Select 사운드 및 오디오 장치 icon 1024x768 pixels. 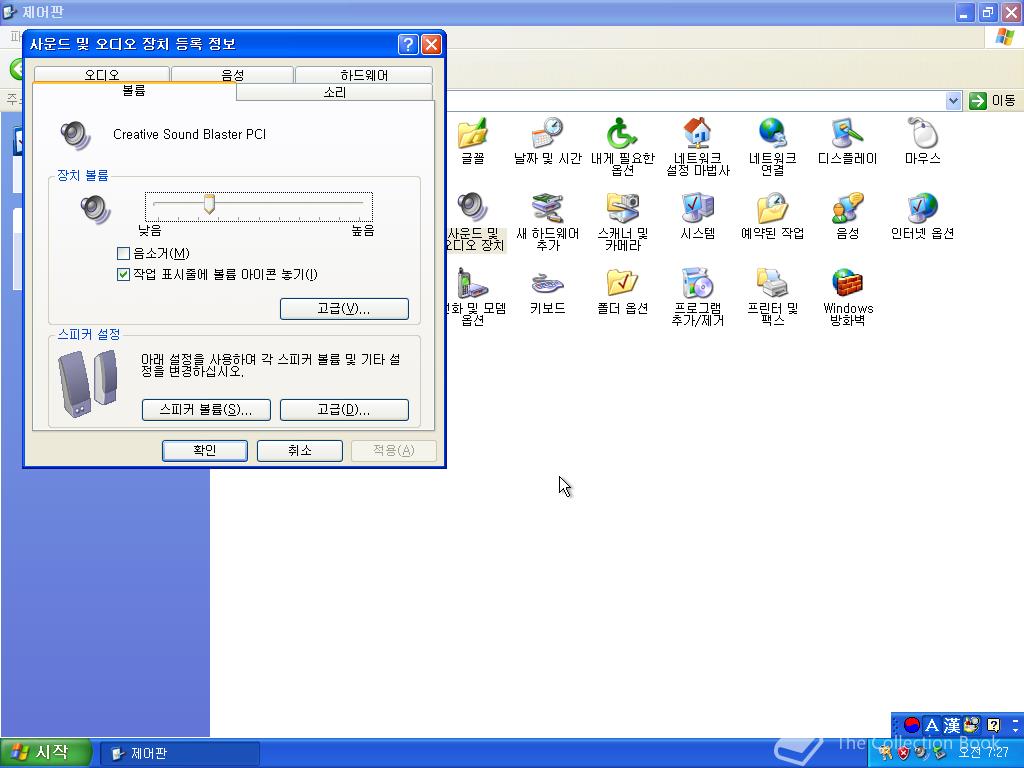pos(475,222)
